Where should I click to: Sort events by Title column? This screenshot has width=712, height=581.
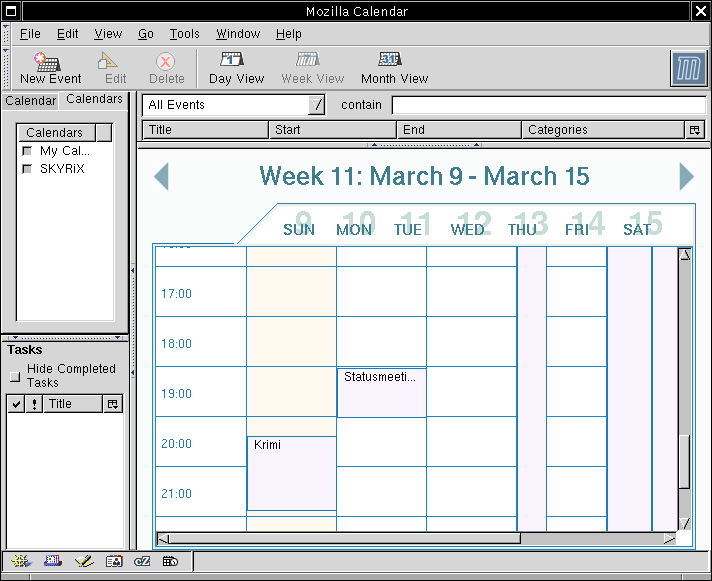(205, 130)
